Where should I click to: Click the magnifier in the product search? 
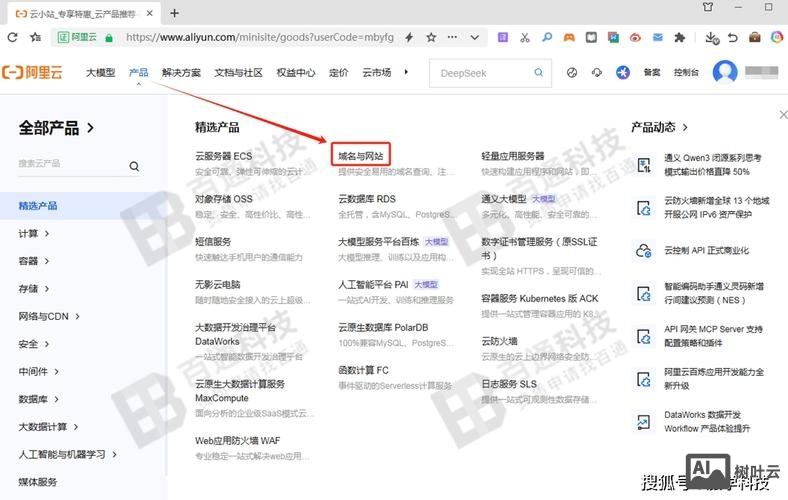pyautogui.click(x=134, y=166)
